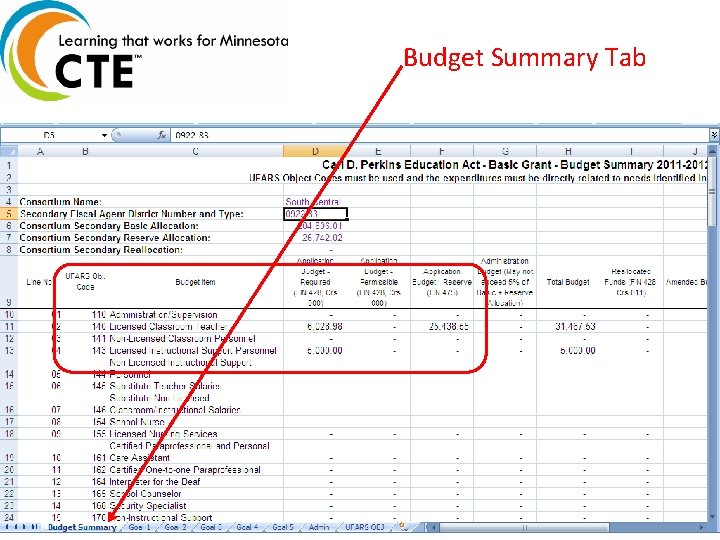Click '145 Substitute Teacher Salaries' cell
Screen dimensions: 720x540
click(165, 386)
